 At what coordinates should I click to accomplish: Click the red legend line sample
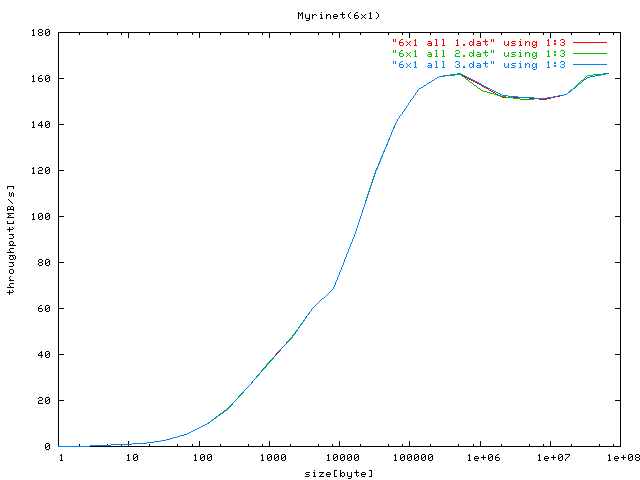pyautogui.click(x=590, y=42)
